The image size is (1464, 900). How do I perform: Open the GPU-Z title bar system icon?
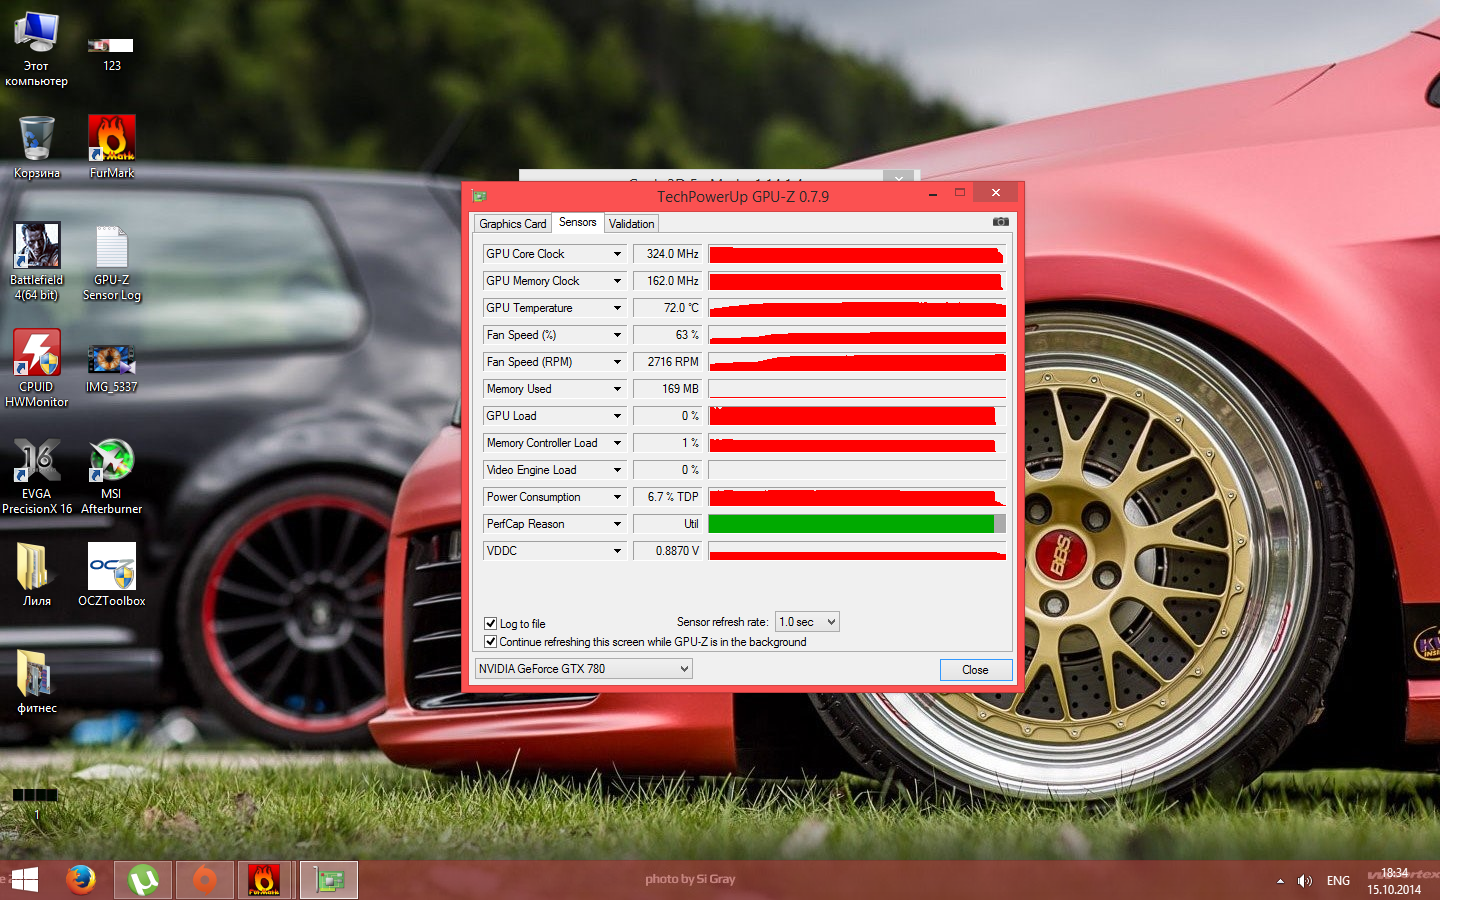pyautogui.click(x=479, y=196)
